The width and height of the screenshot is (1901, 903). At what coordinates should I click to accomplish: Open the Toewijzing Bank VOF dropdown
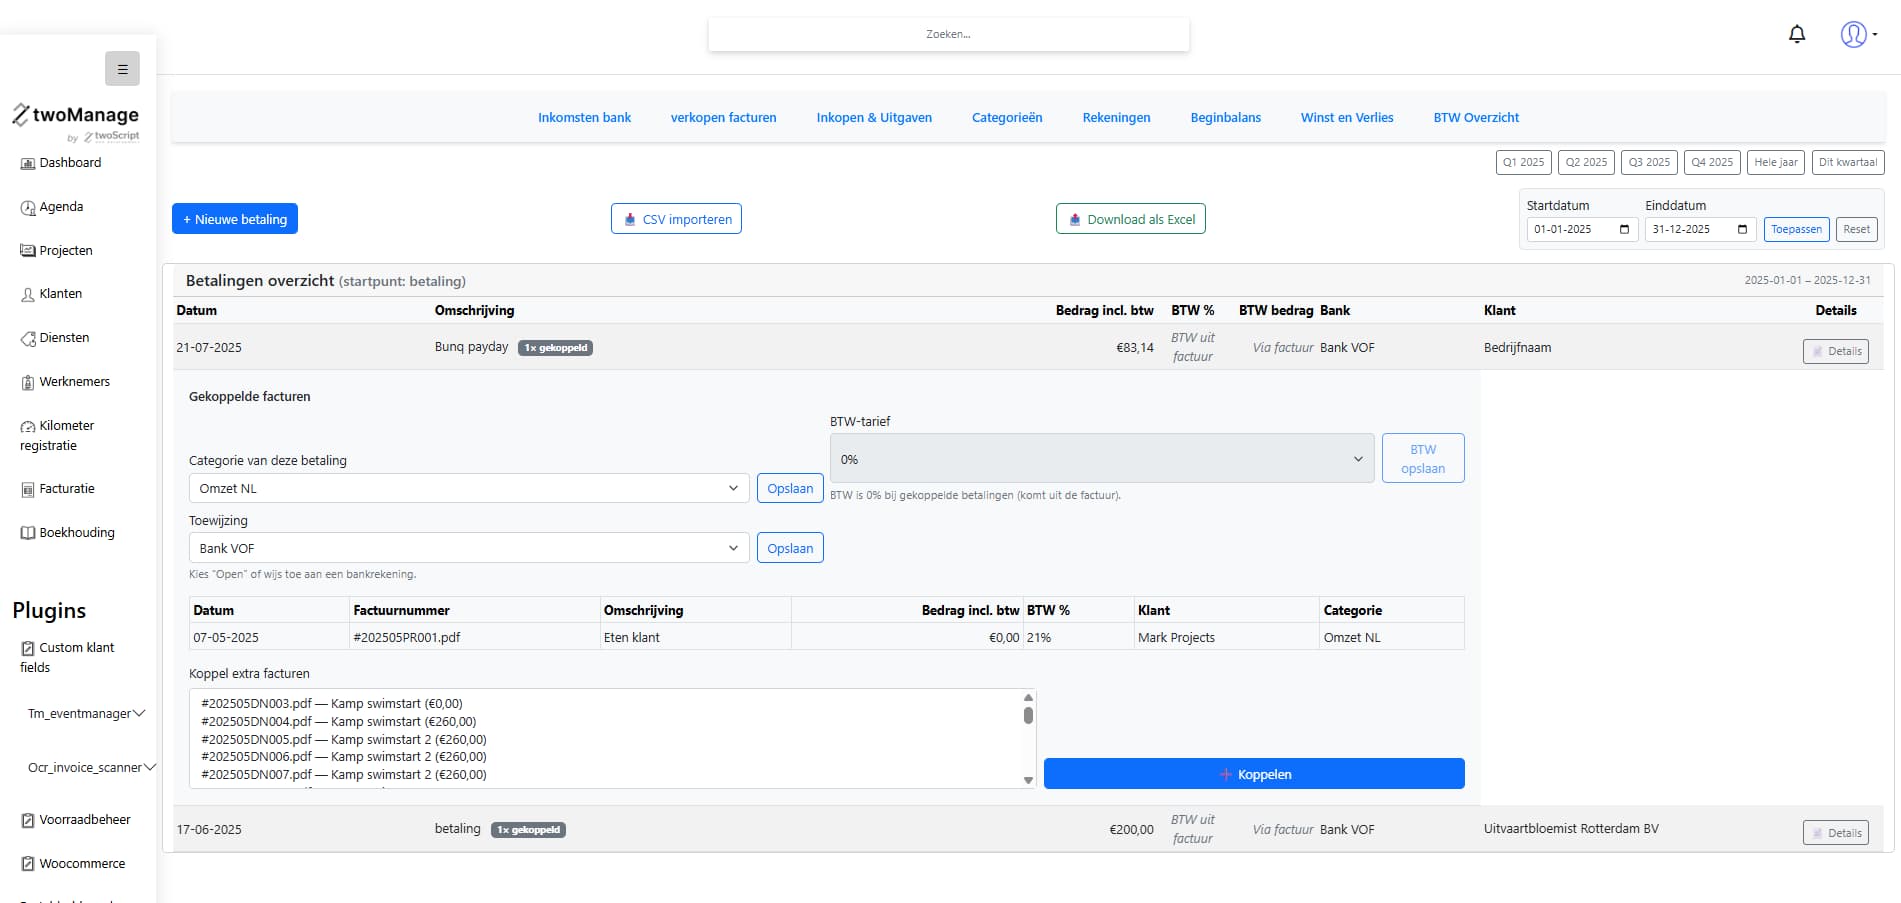pyautogui.click(x=468, y=549)
